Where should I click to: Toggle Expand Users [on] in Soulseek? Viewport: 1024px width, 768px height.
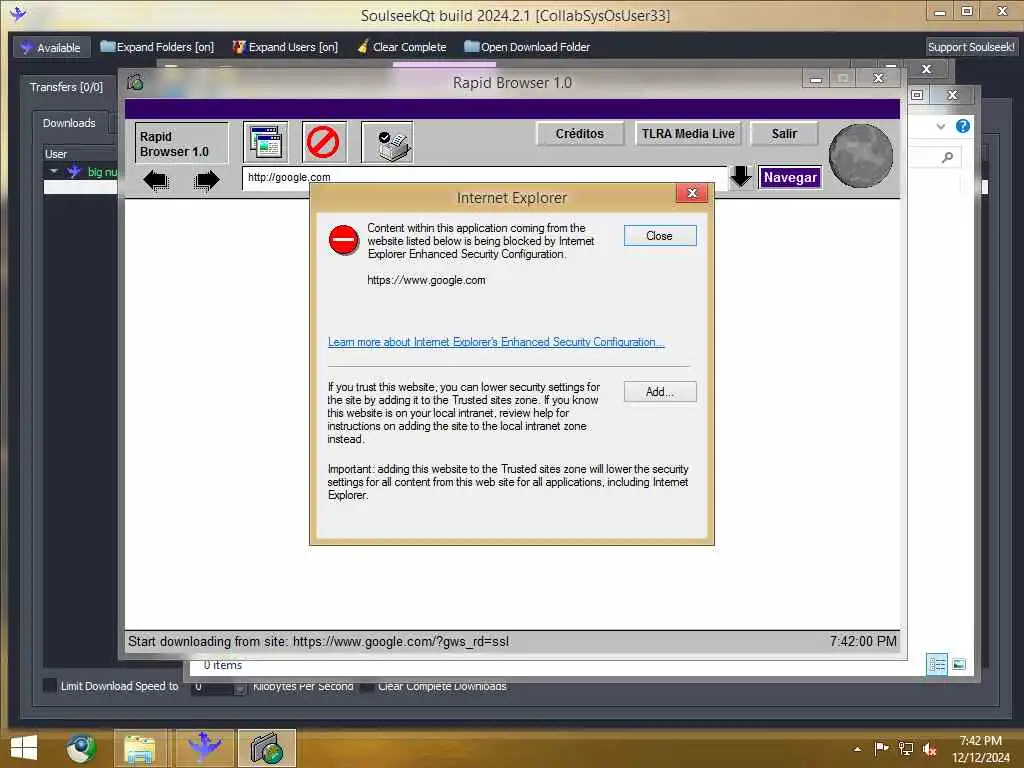pyautogui.click(x=285, y=47)
